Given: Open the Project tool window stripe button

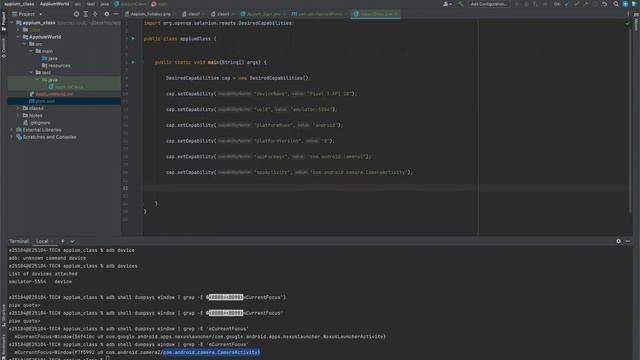Looking at the screenshot, I should click(4, 21).
